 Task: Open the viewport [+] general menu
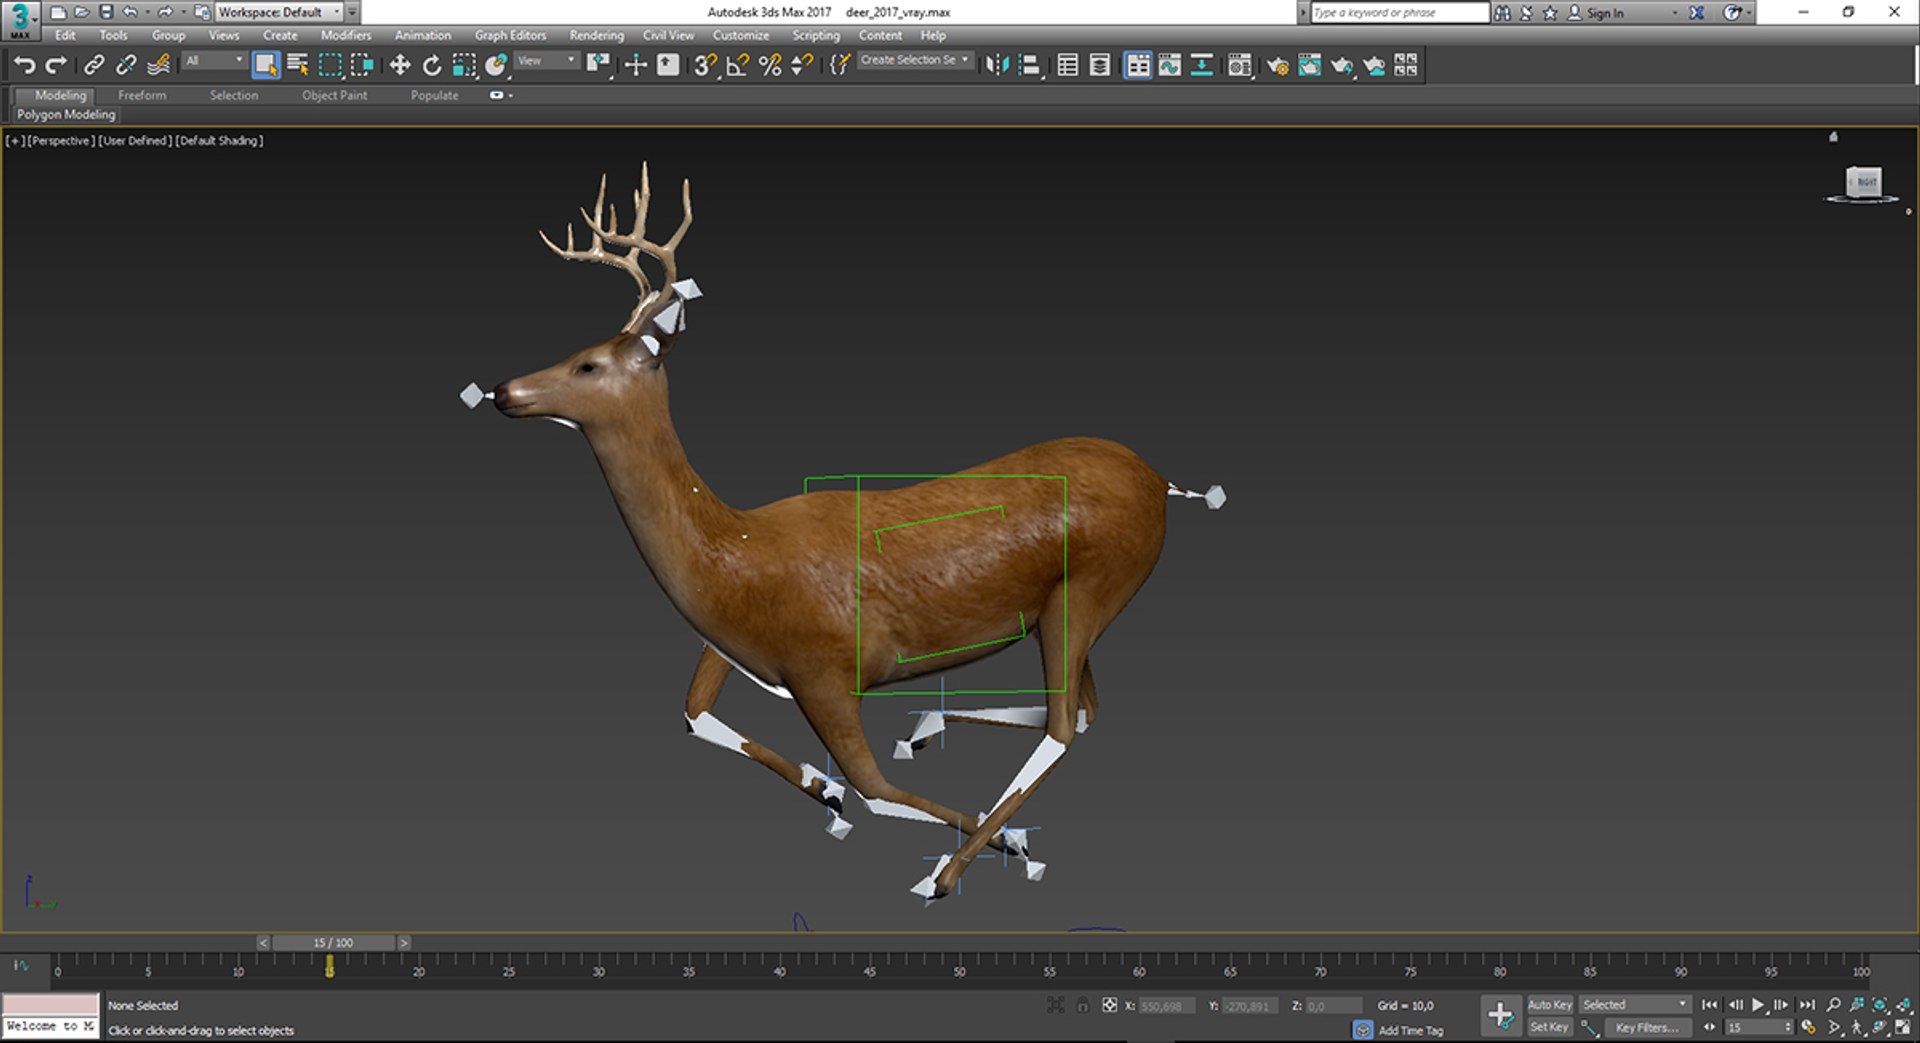pos(15,141)
